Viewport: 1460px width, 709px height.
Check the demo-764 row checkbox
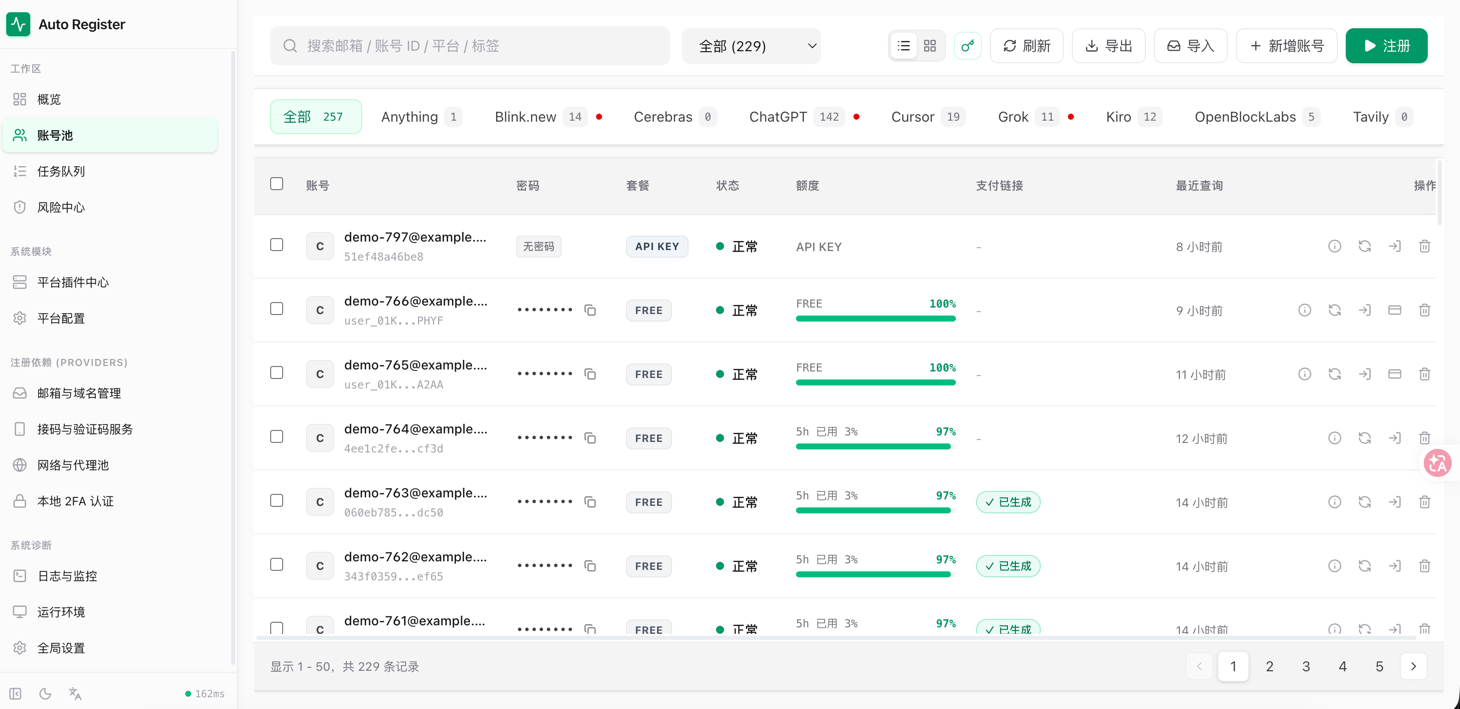click(277, 437)
